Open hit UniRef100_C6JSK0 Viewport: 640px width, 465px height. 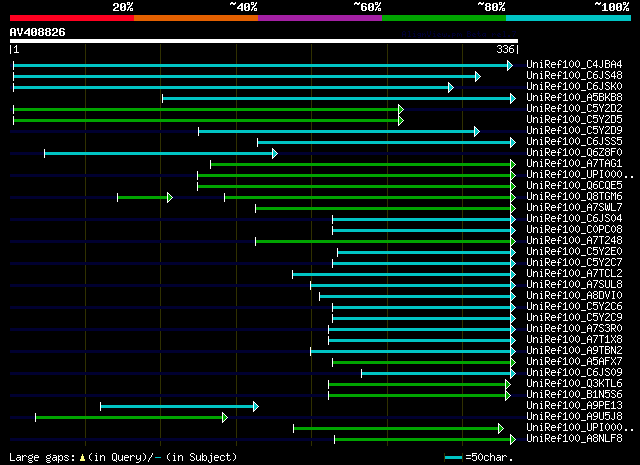(574, 86)
